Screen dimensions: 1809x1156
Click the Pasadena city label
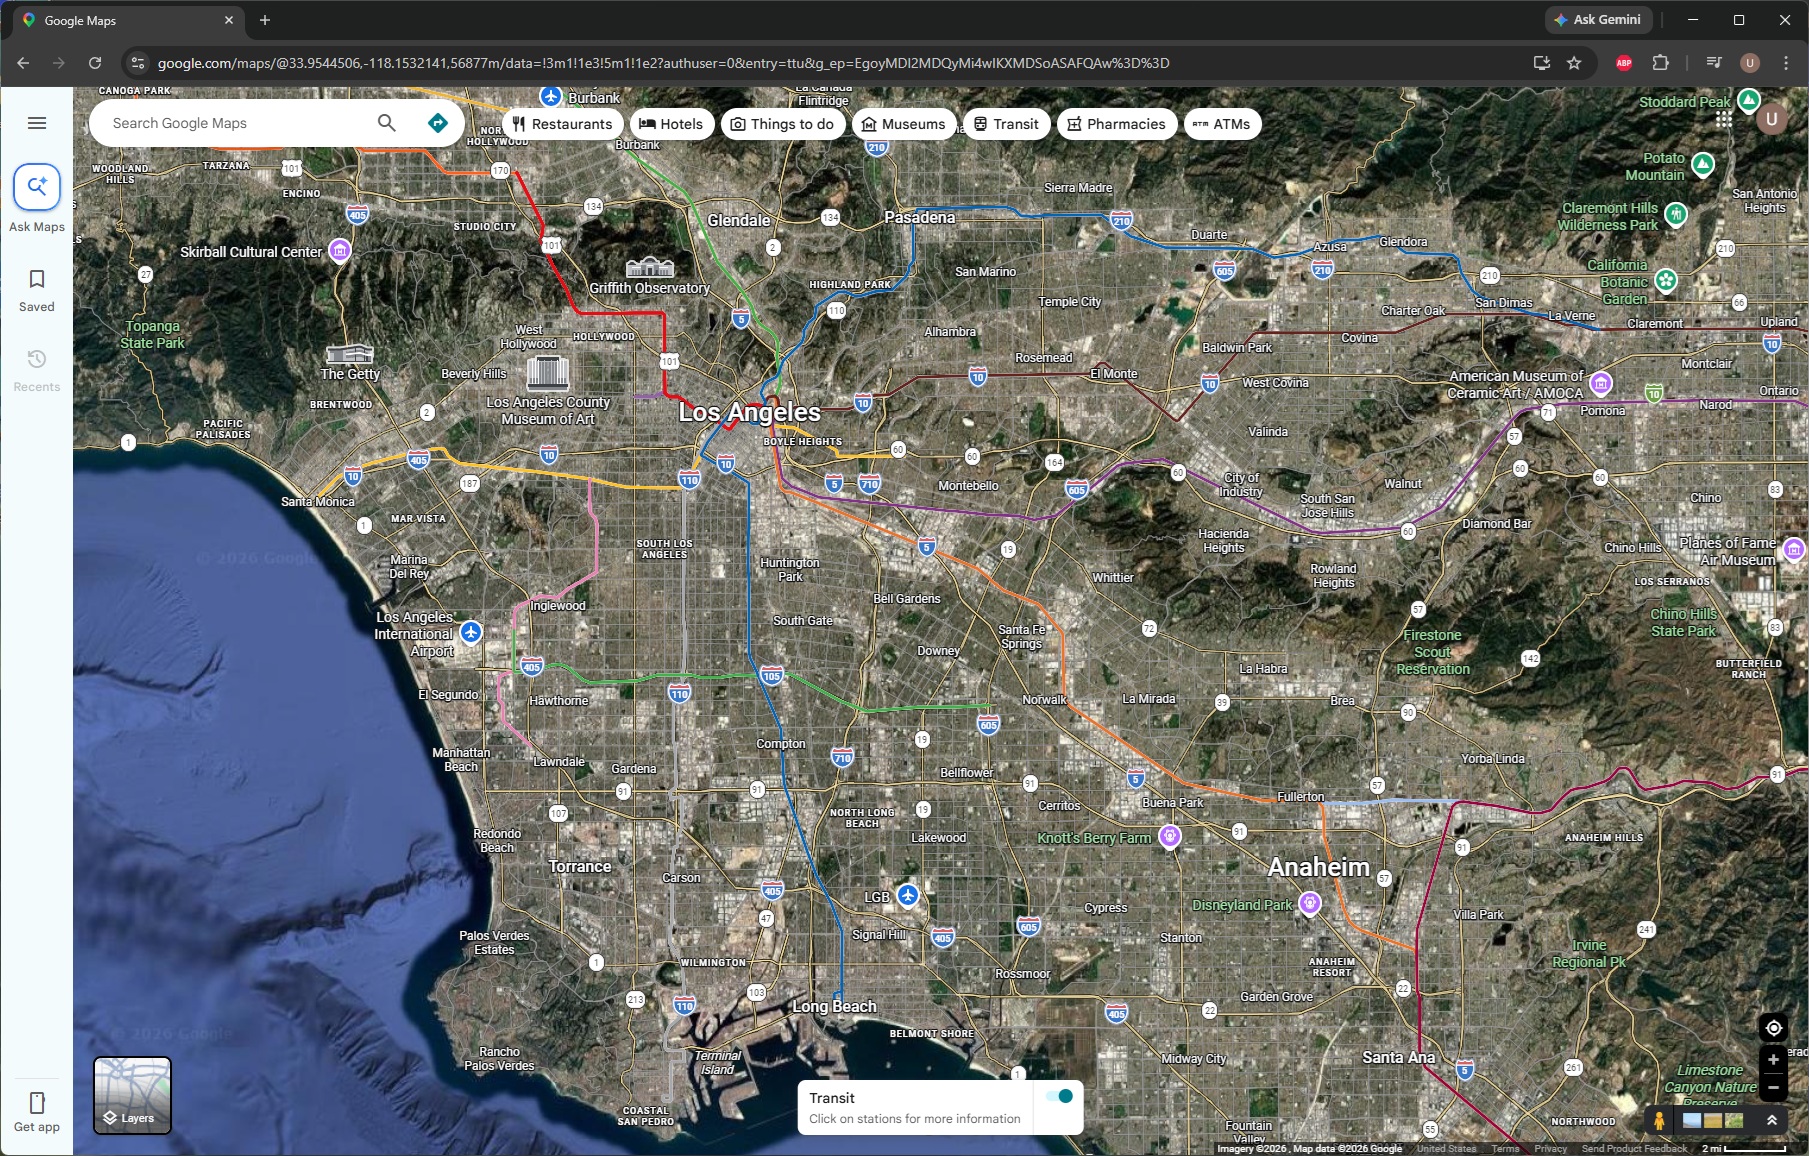(x=919, y=217)
